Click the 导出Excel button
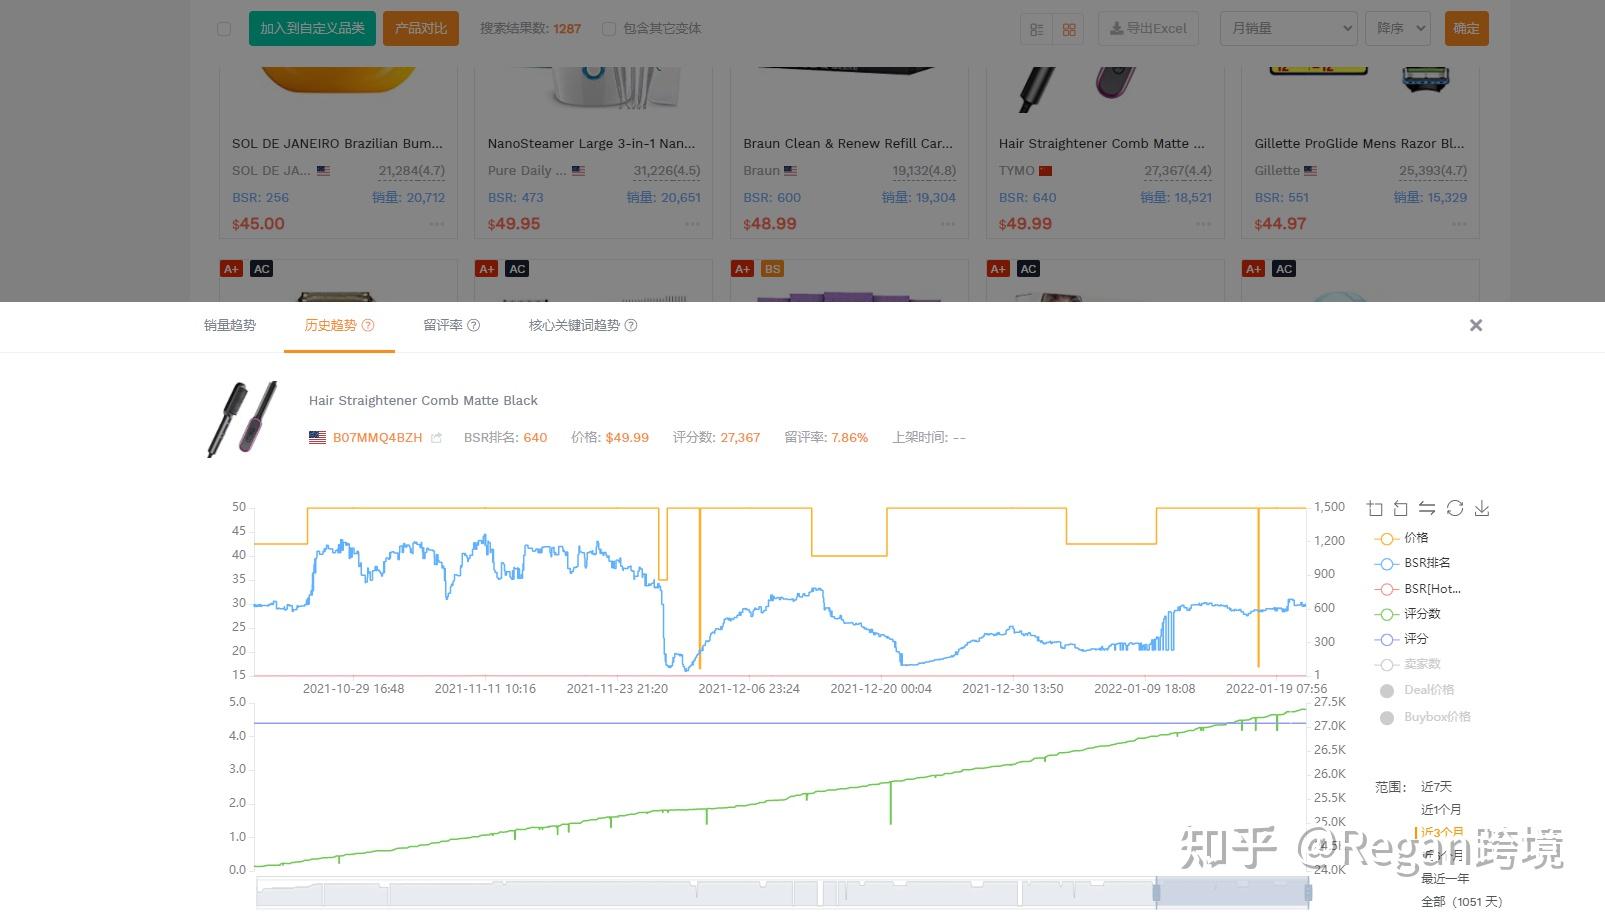The image size is (1605, 920). tap(1149, 28)
